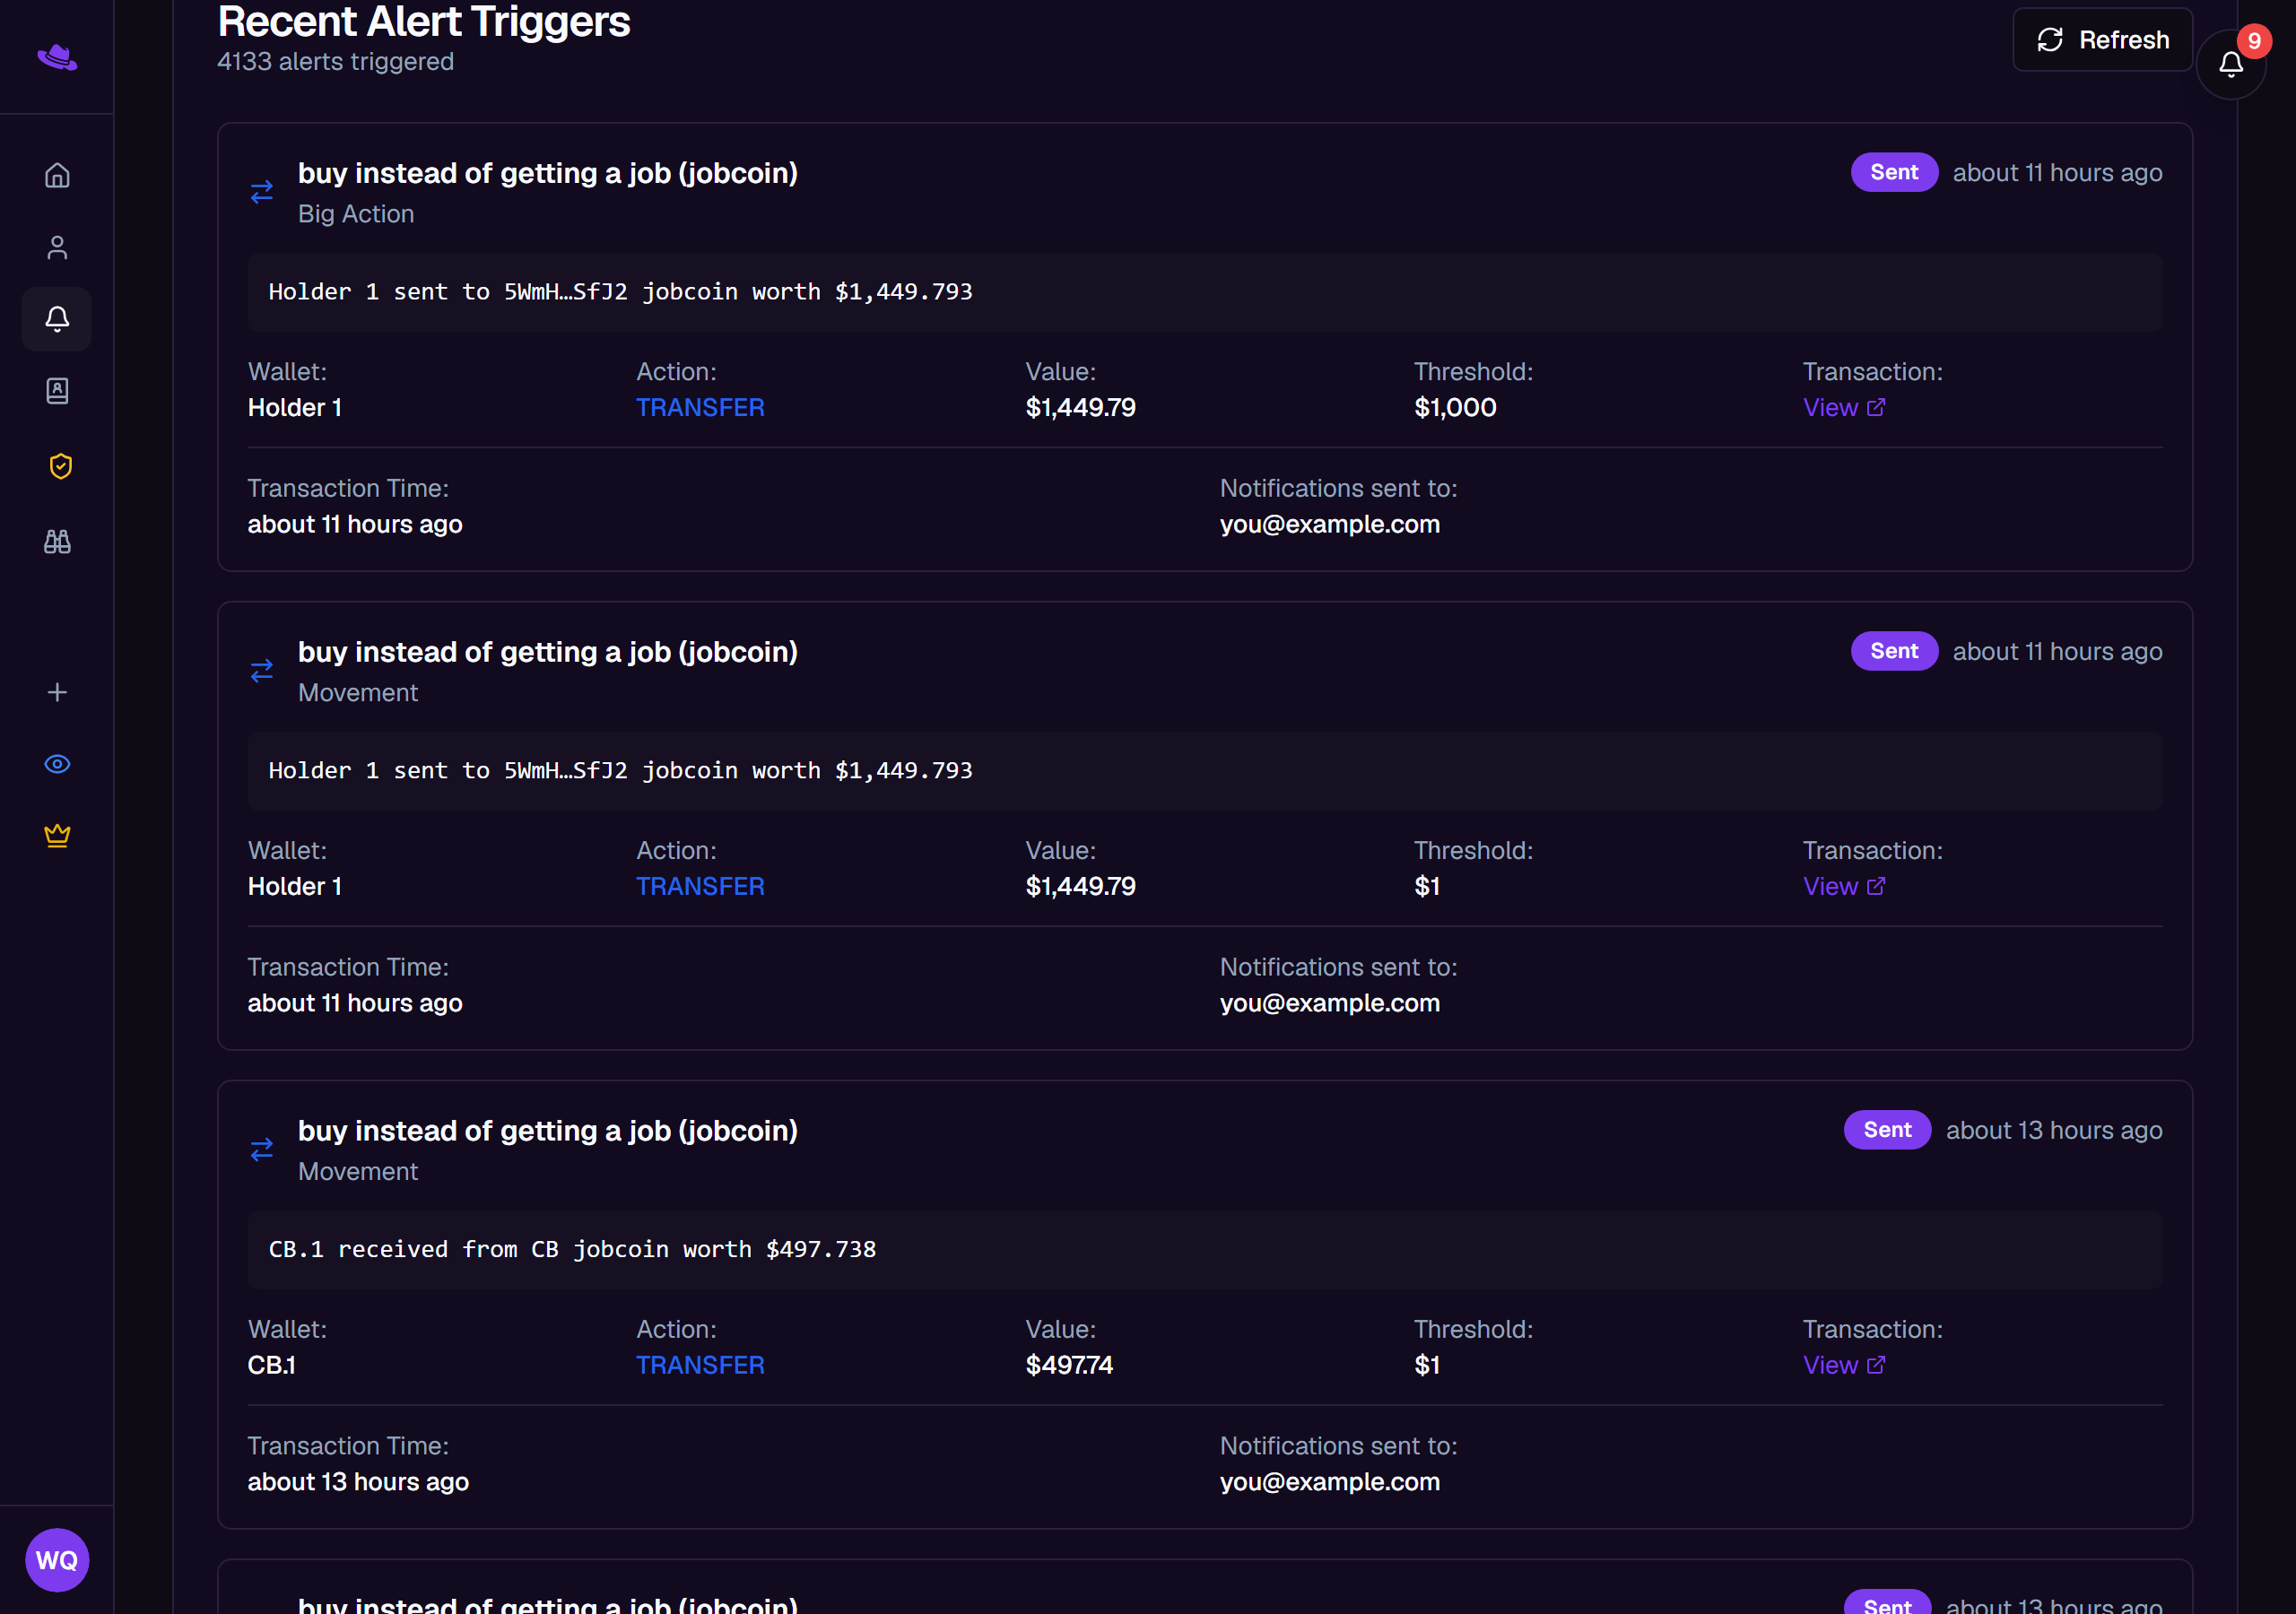Open View transaction link for CB.1 alert
Image resolution: width=2296 pixels, height=1614 pixels.
click(x=1843, y=1365)
